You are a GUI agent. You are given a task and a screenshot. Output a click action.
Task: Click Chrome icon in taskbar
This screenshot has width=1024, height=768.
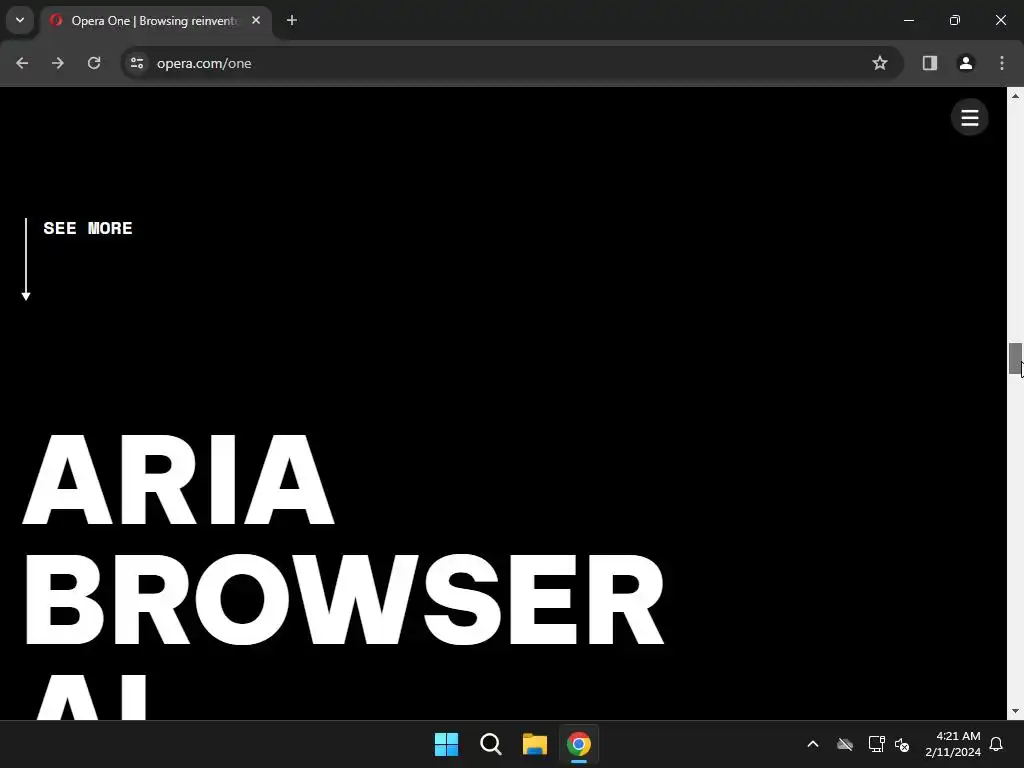click(579, 744)
